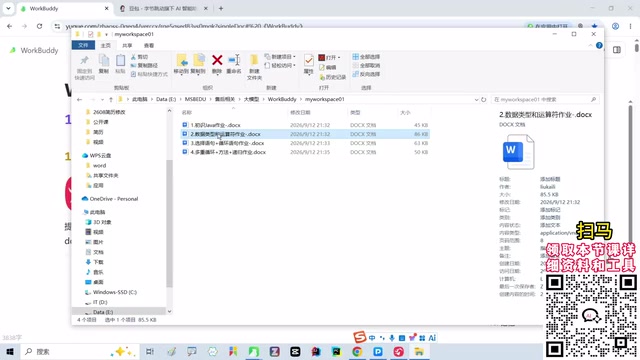Click Cut (剪切) scissors in ribbon
This screenshot has height=360, width=640.
(x=140, y=57)
